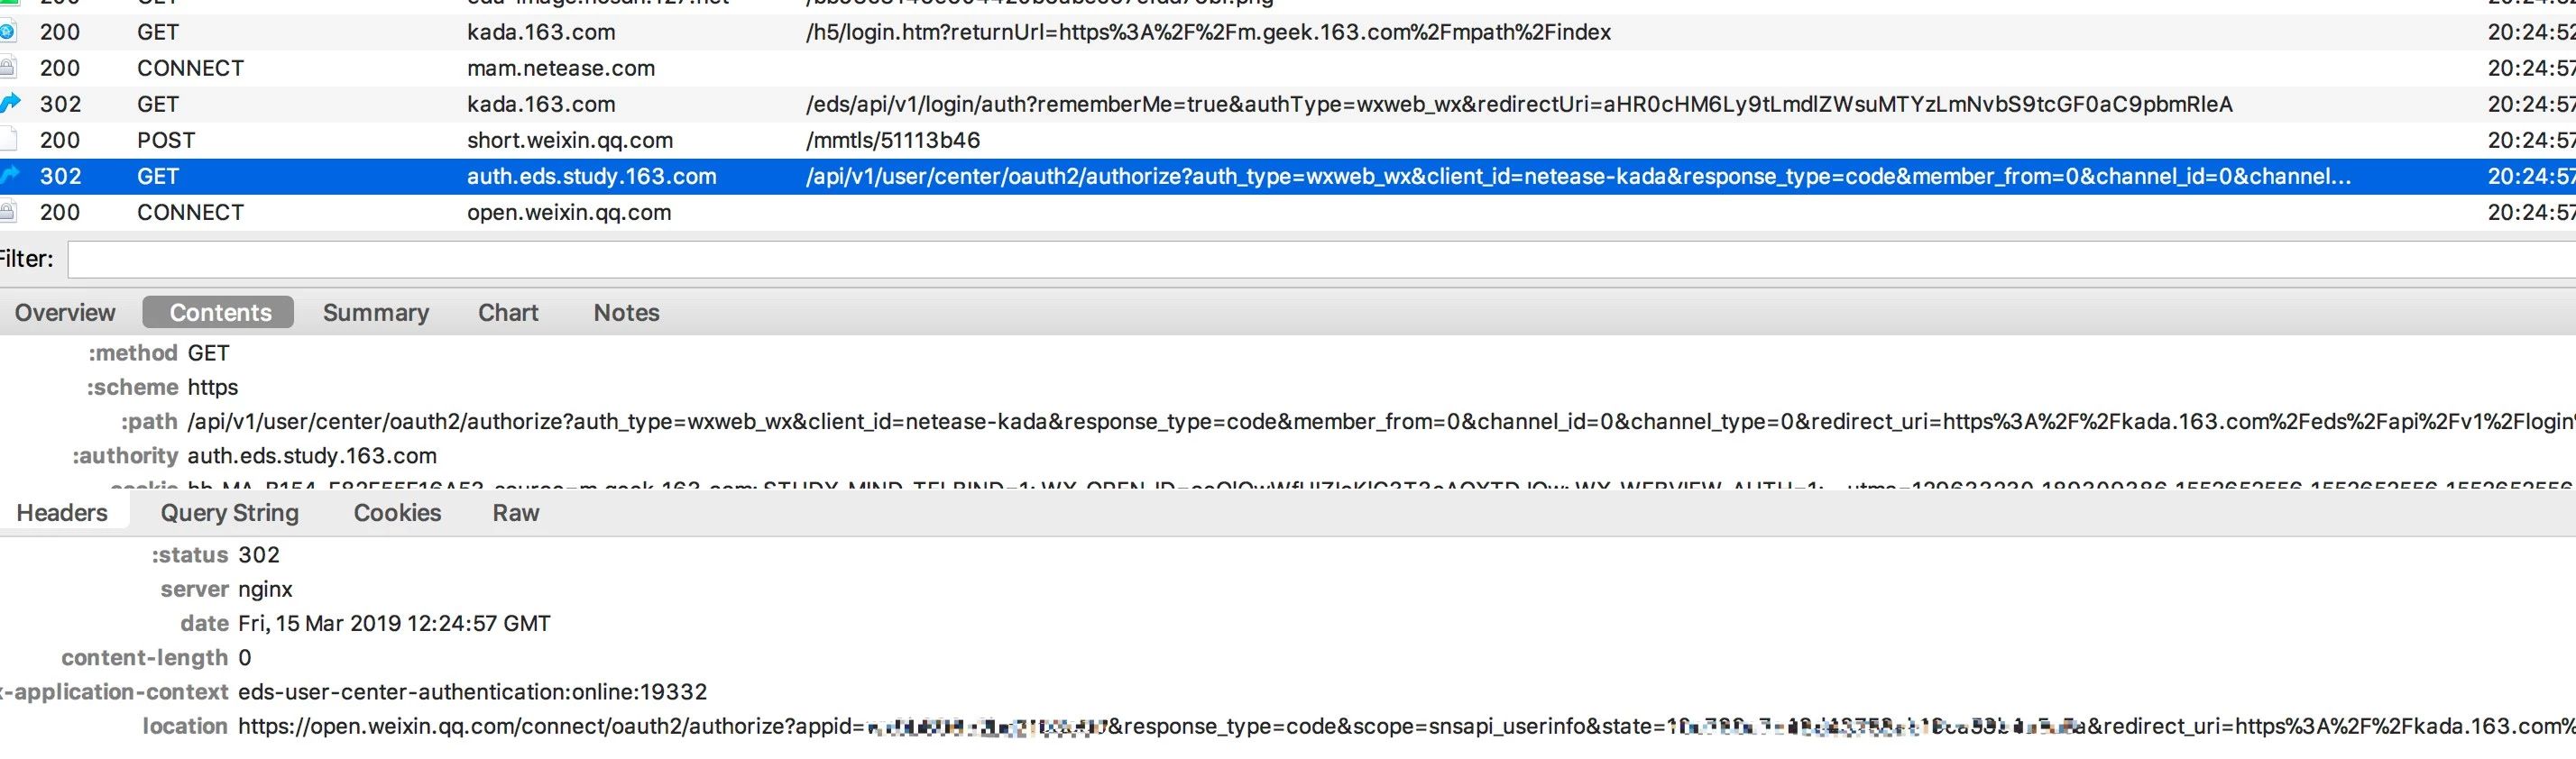Select the /eds/api/v1/login/auth request path
Screen dimensions: 2576x759
coord(1519,104)
